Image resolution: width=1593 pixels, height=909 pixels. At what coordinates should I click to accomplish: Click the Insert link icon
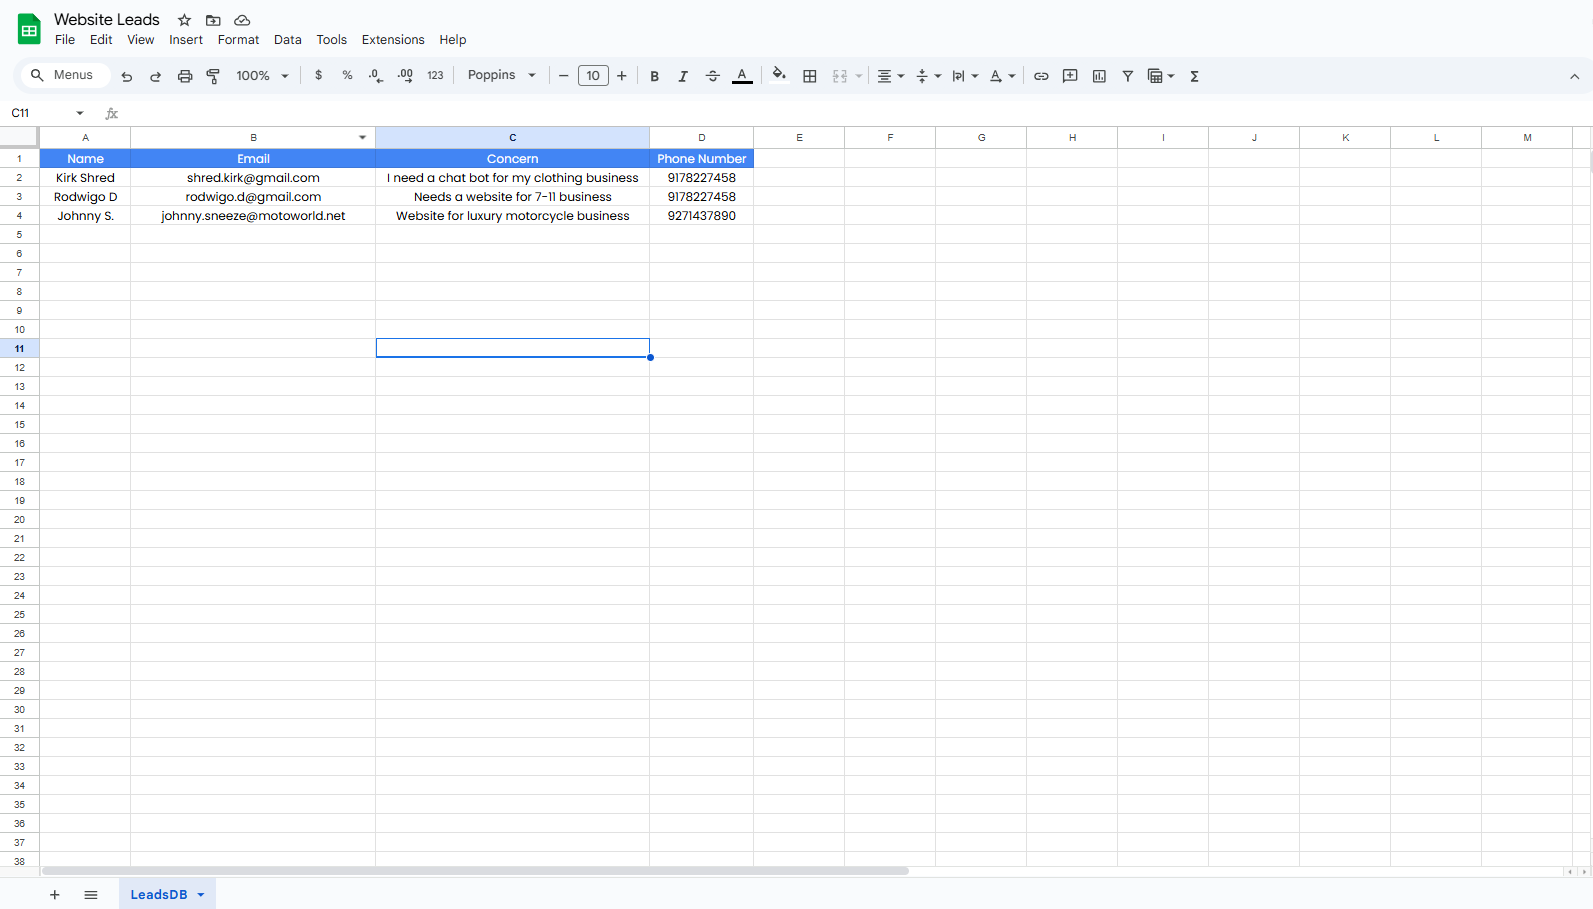pos(1041,76)
